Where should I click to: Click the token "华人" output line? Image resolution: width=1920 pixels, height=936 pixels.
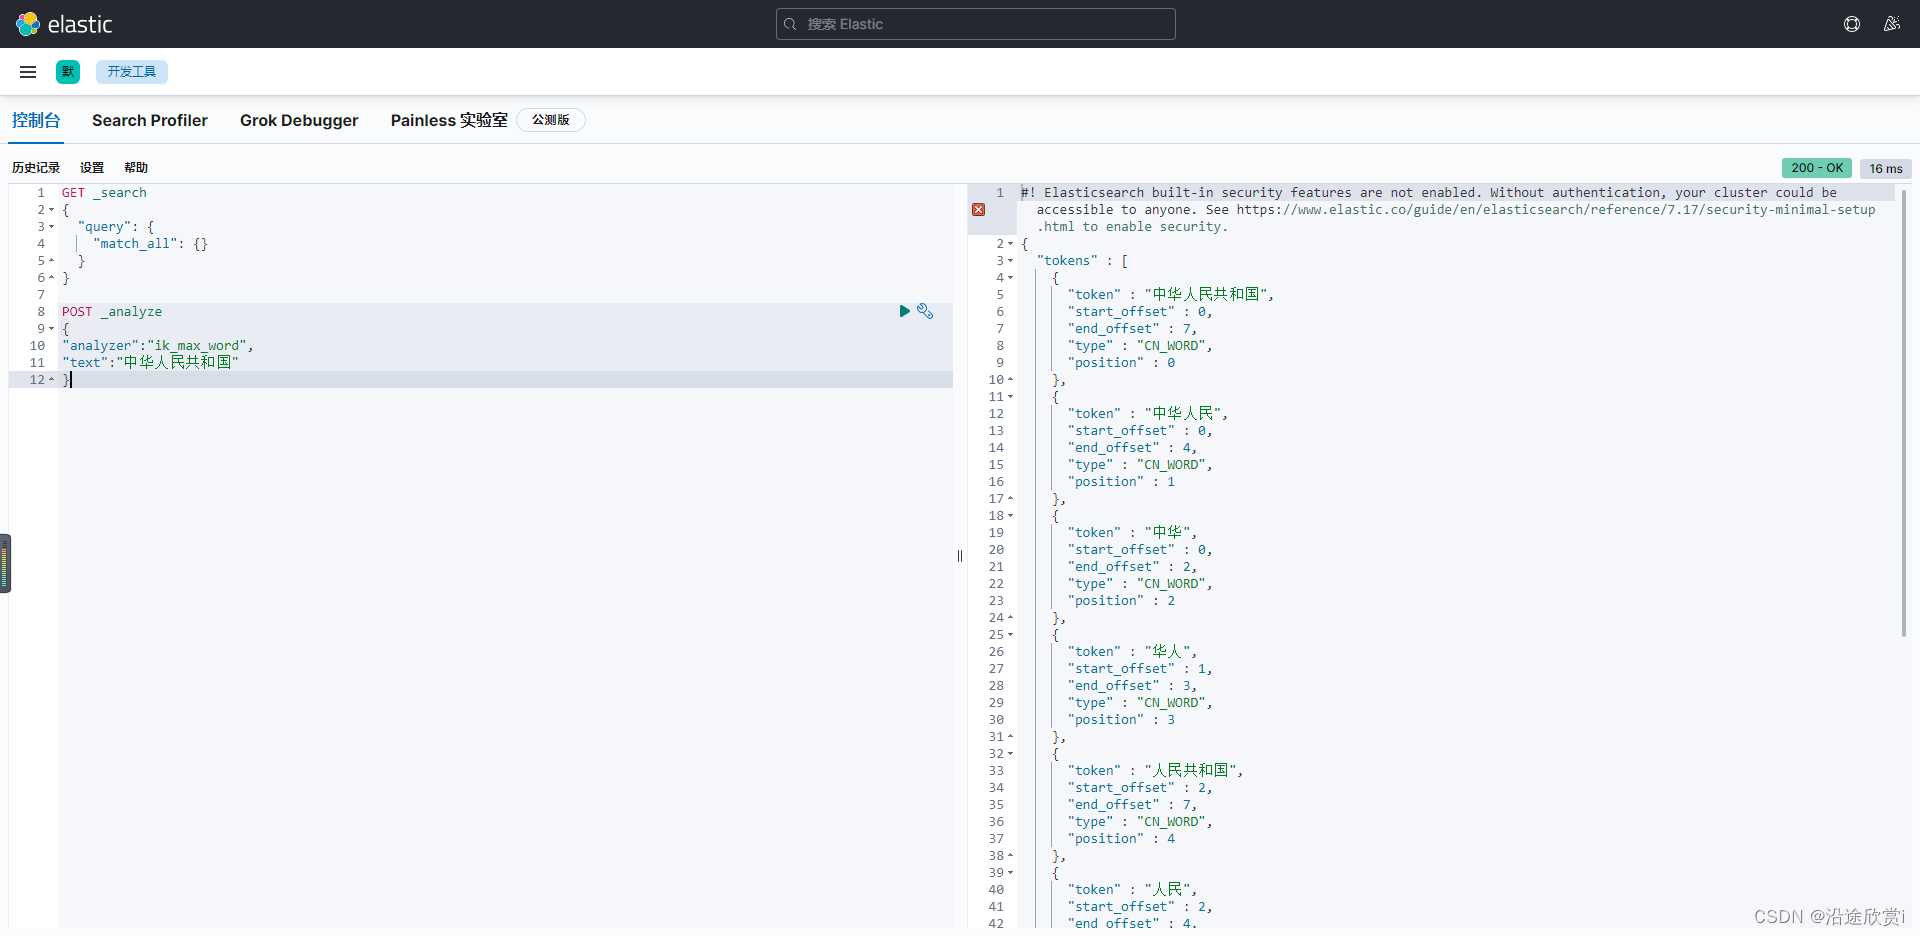[1132, 652]
